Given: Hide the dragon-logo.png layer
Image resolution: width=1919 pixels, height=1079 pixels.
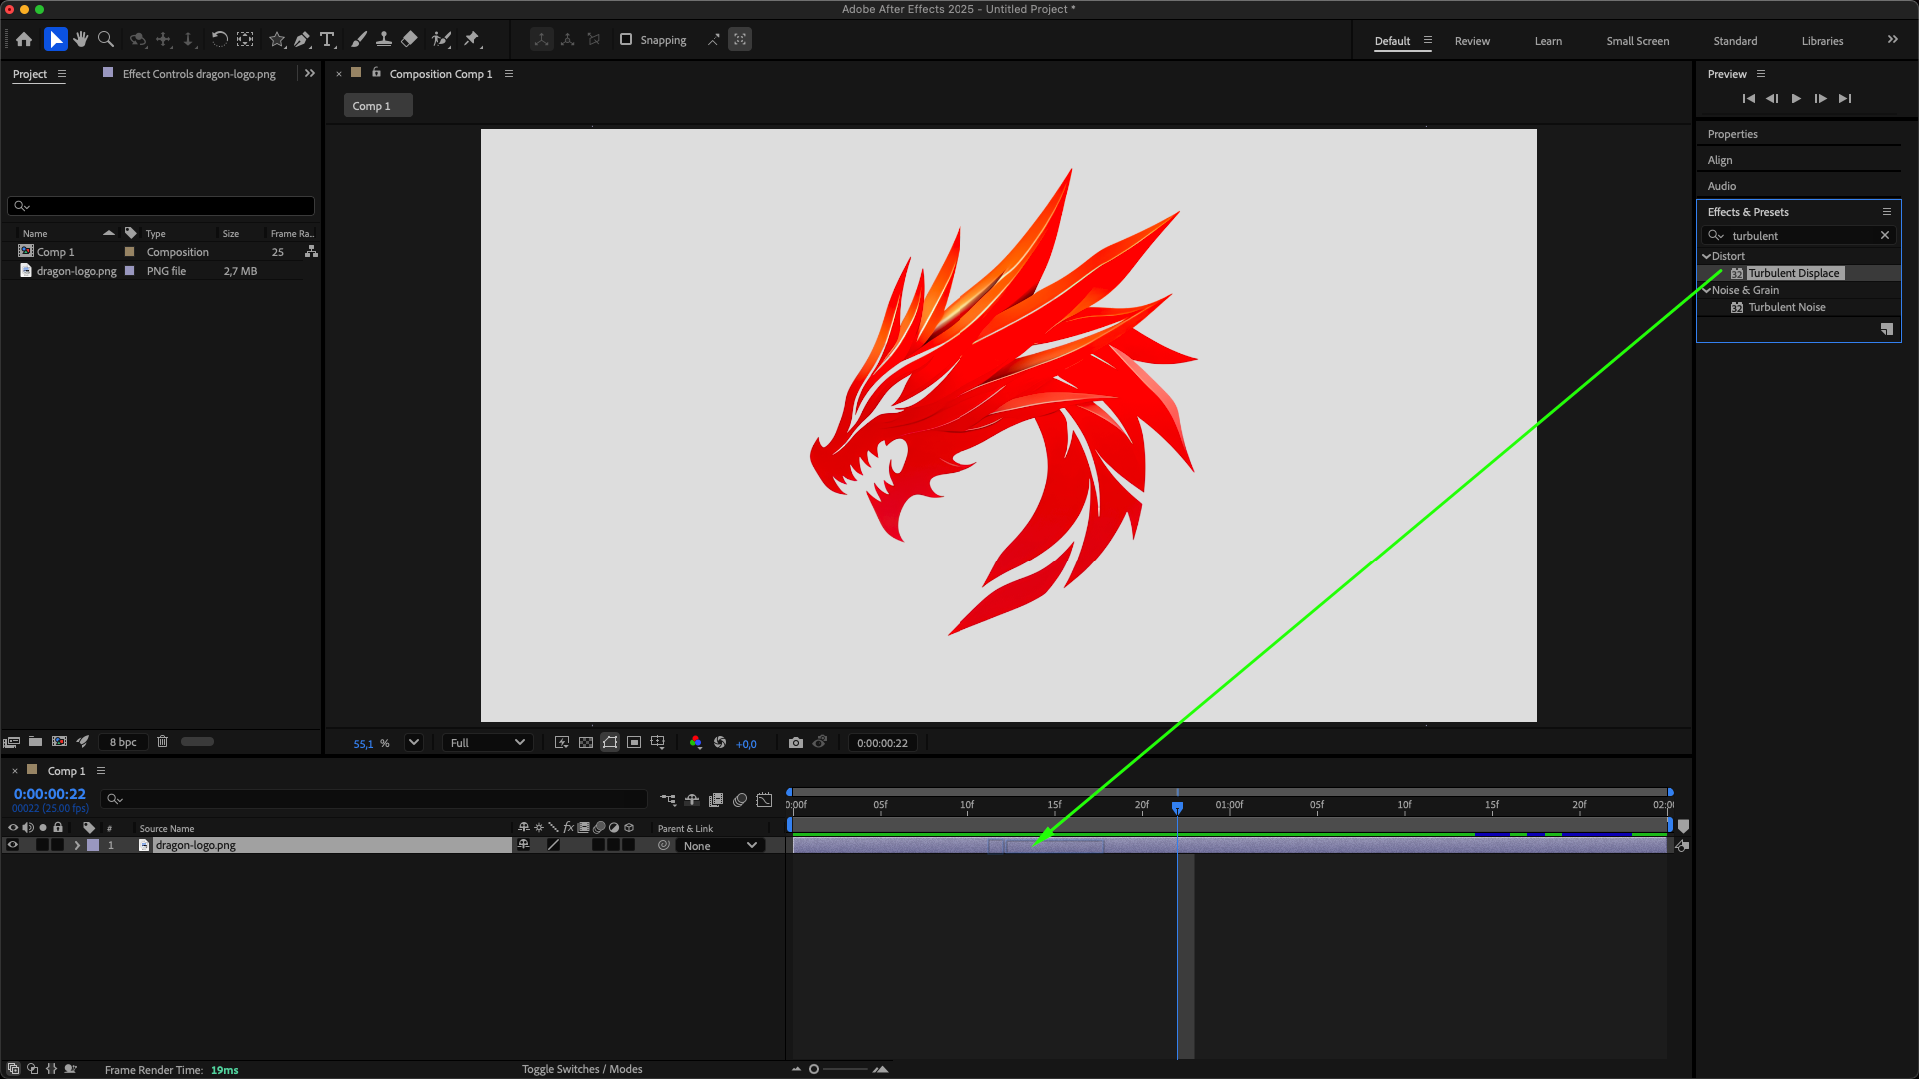Looking at the screenshot, I should pos(13,845).
